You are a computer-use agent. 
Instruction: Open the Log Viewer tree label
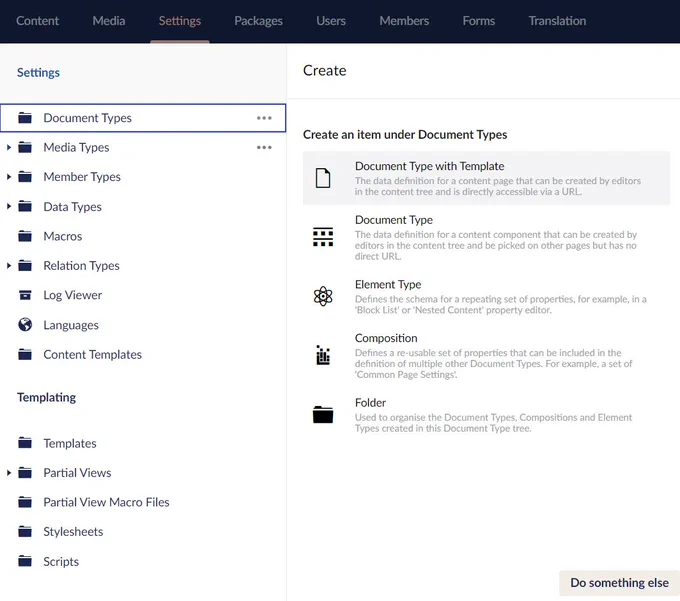[x=73, y=295]
